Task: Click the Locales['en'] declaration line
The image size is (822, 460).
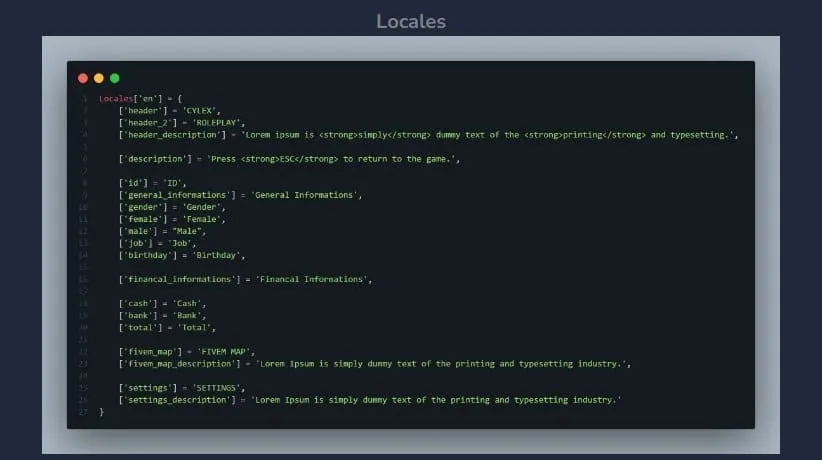Action: click(140, 99)
